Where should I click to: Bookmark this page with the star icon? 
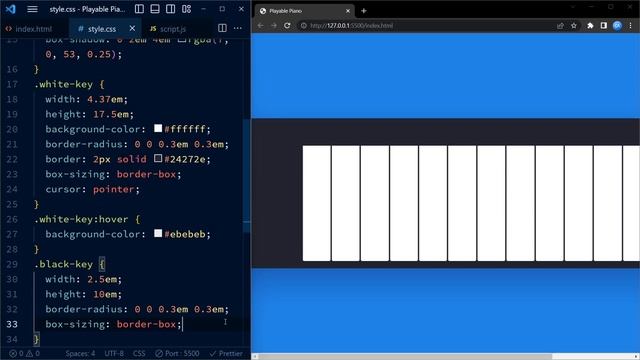click(573, 25)
